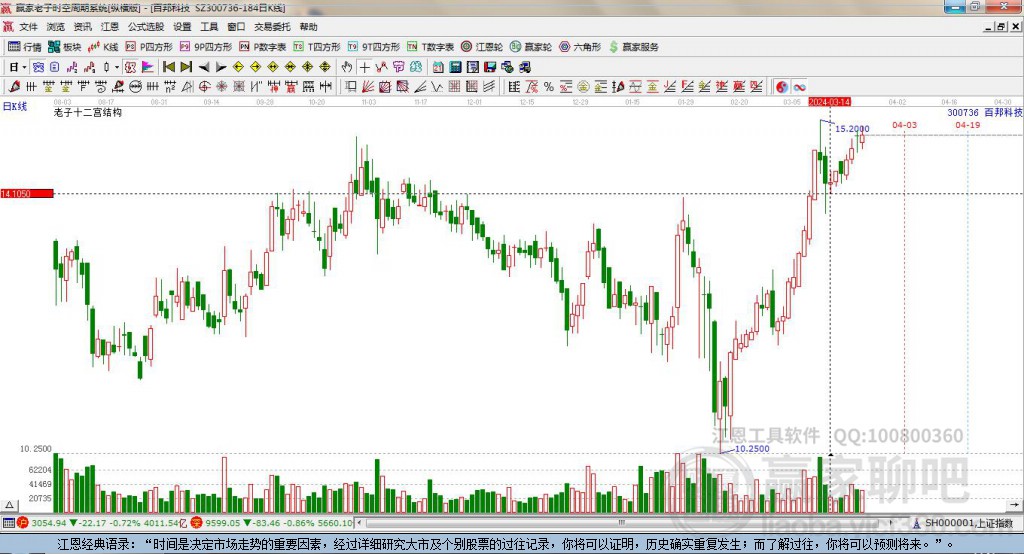The image size is (1024, 554).
Task: Open 赢家服务 services
Action: [x=633, y=46]
